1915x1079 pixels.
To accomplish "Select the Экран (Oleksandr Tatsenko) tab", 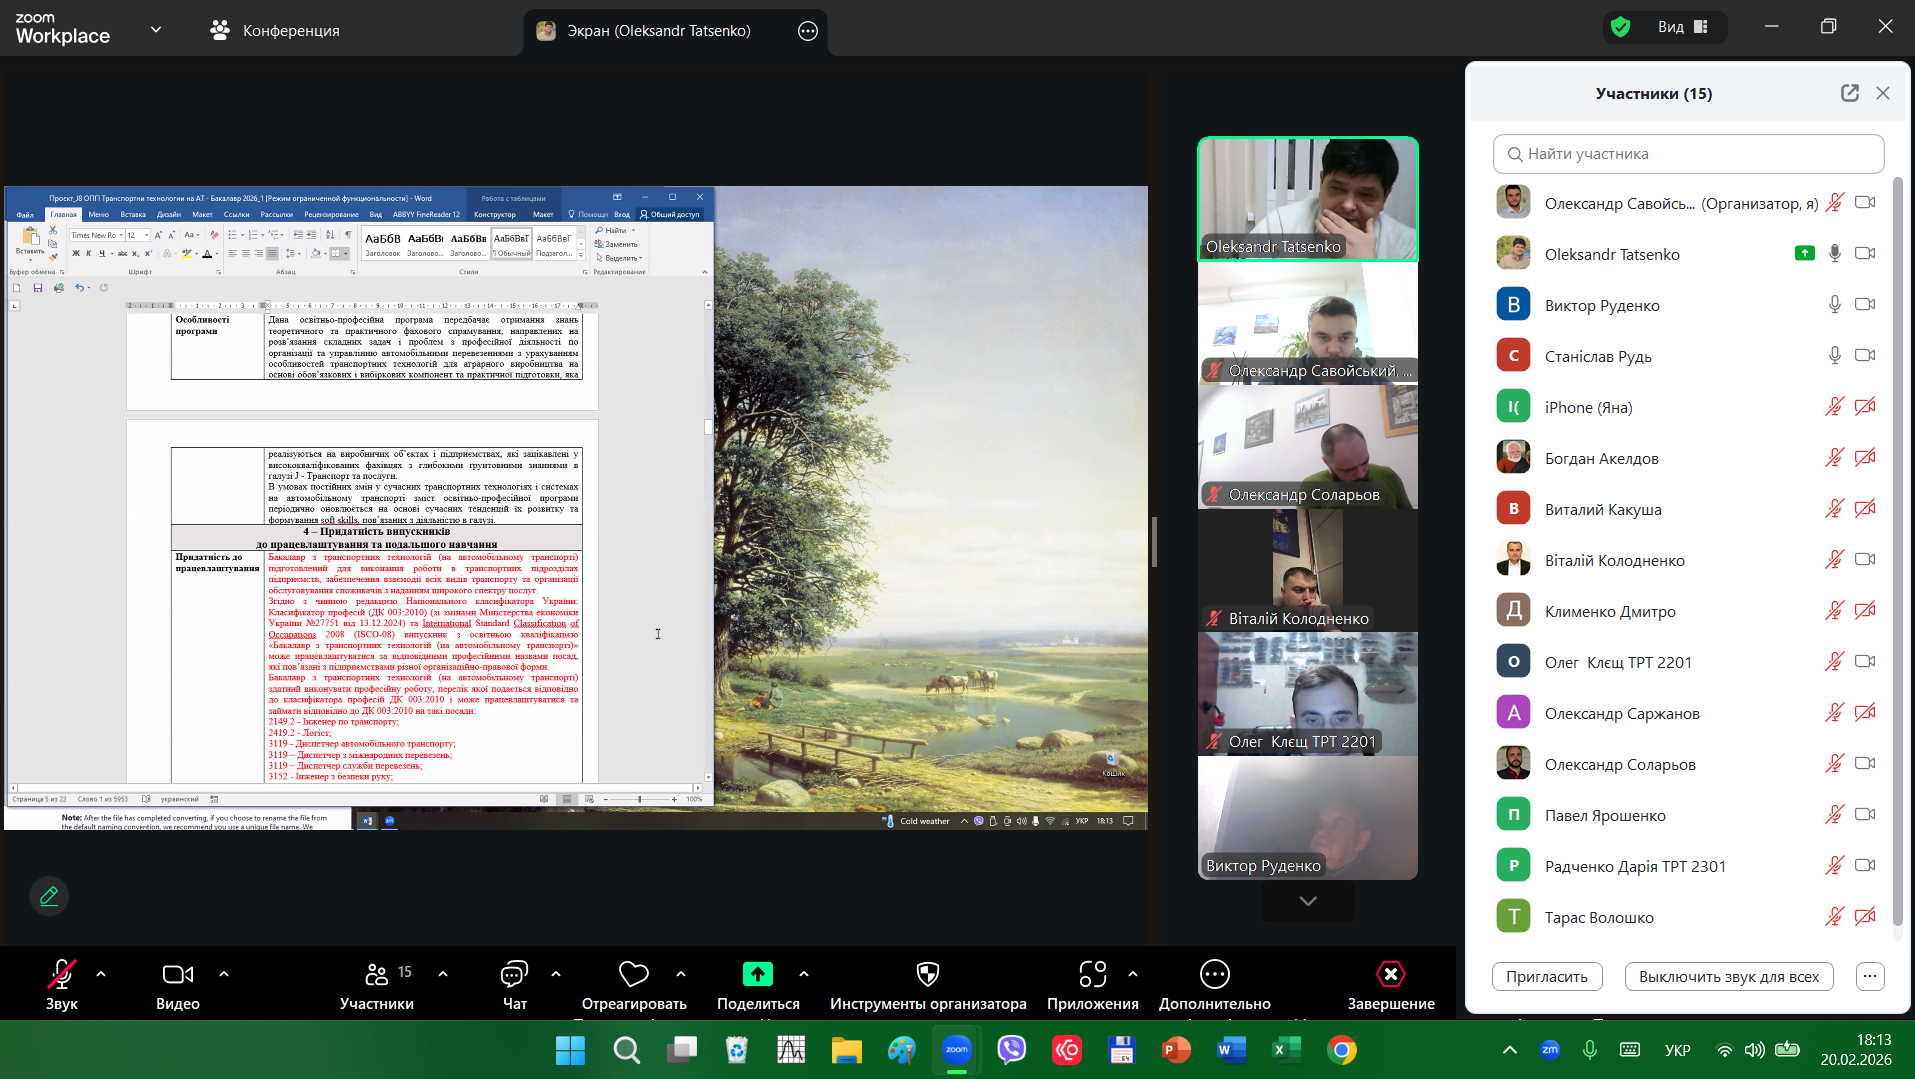I will (x=658, y=30).
